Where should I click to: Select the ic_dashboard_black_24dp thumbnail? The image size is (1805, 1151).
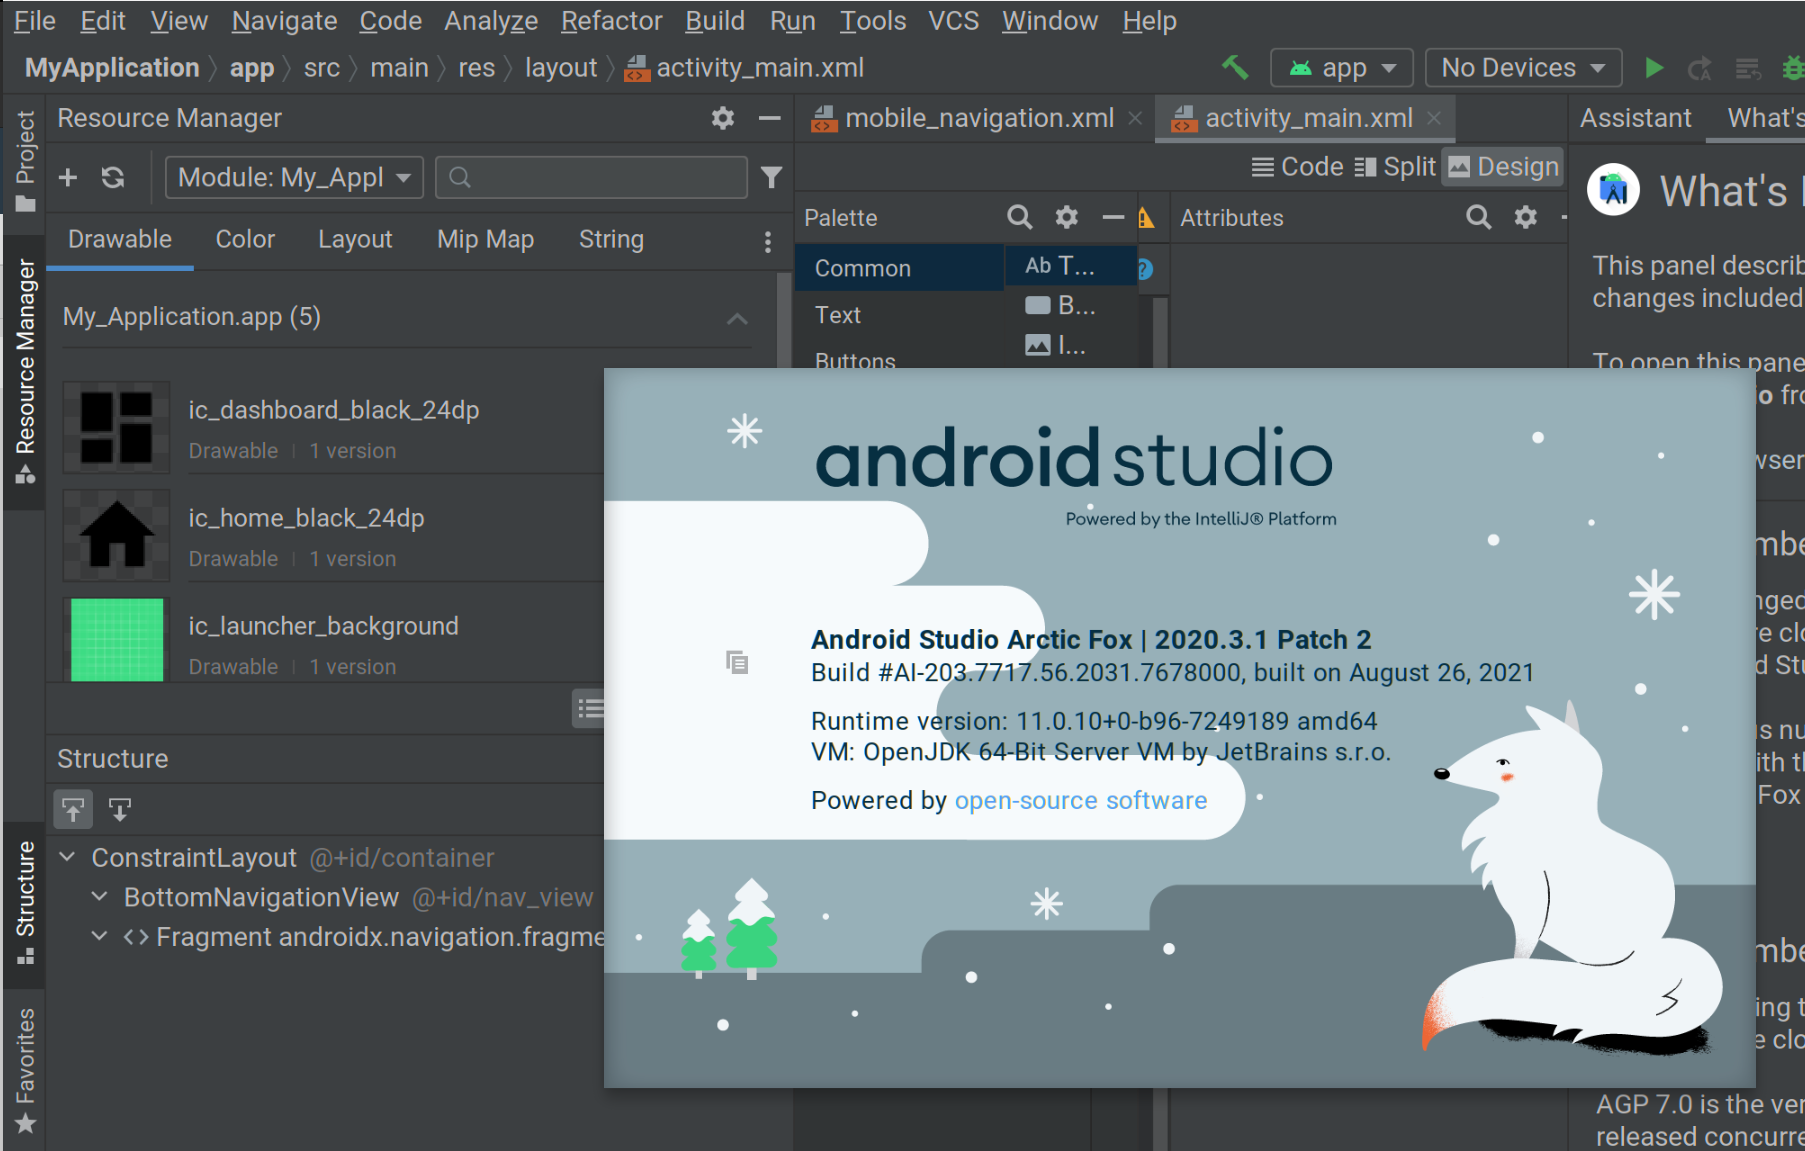[116, 427]
